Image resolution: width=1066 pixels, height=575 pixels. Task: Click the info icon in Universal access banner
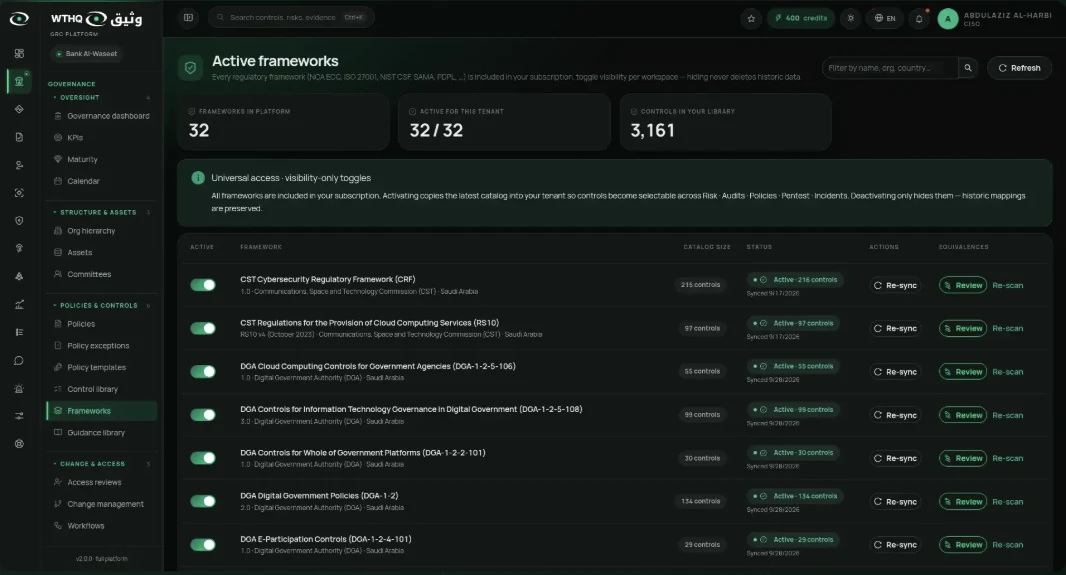click(x=198, y=178)
